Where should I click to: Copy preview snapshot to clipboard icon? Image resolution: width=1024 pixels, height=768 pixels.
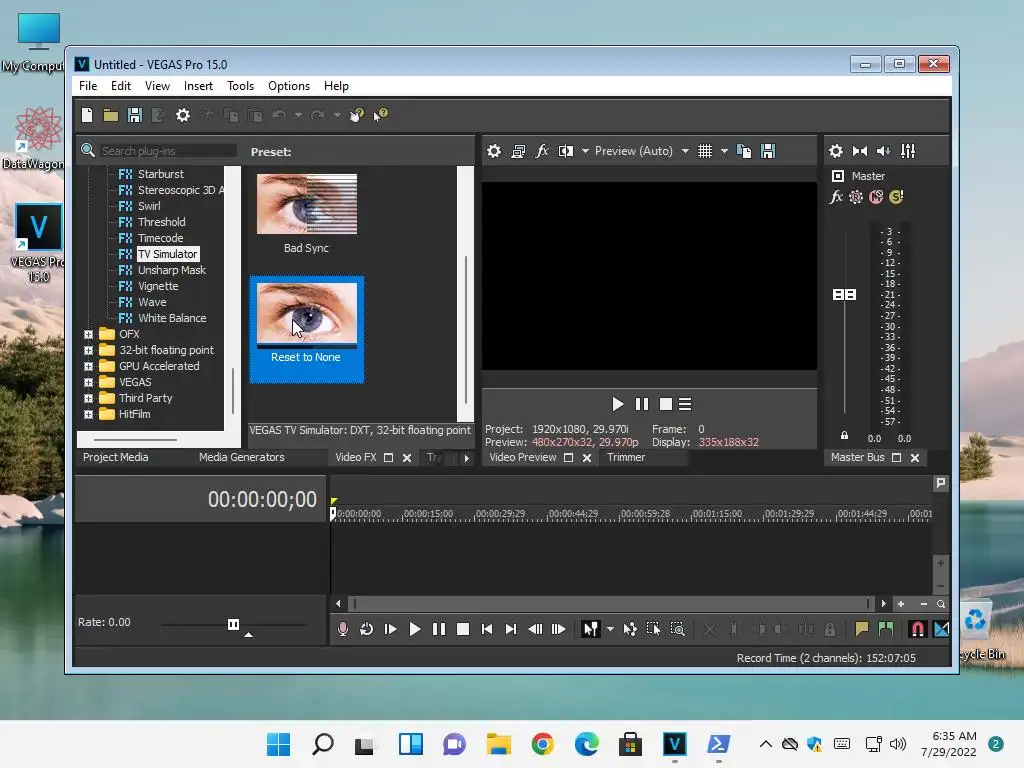[744, 152]
